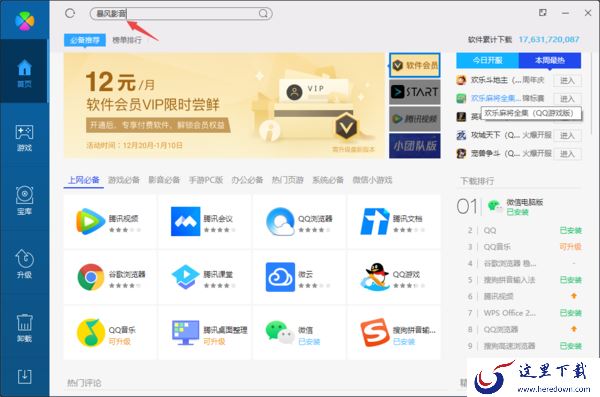Select the 软件会员 banner thumbnail
This screenshot has height=397, width=600.
click(415, 65)
